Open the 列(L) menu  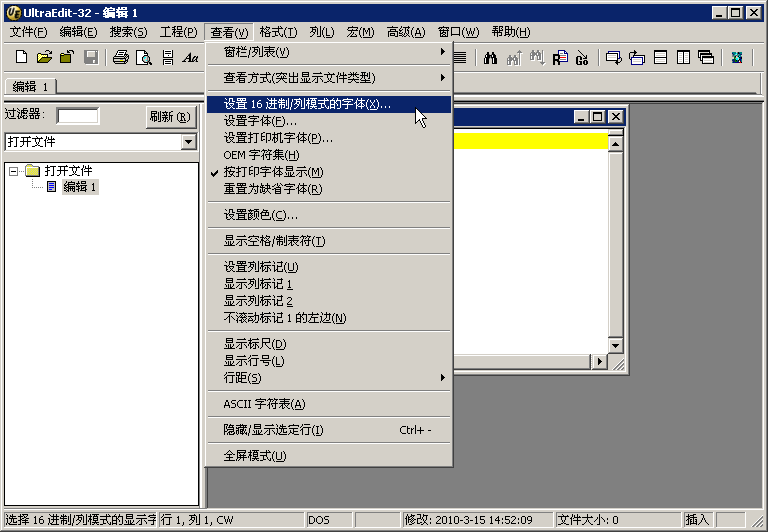(x=321, y=32)
